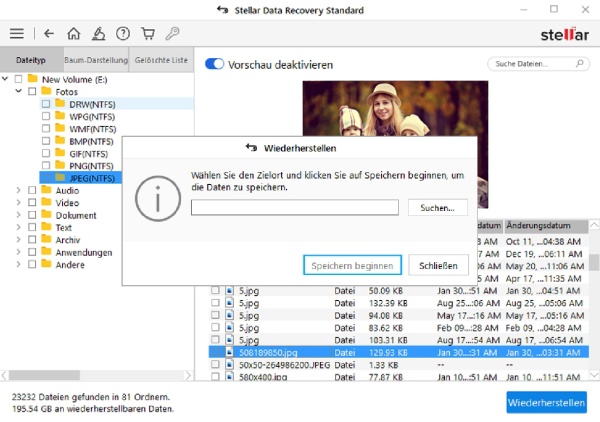This screenshot has height=422, width=600.
Task: Switch to the Gelöschte Liste tab
Action: point(161,60)
